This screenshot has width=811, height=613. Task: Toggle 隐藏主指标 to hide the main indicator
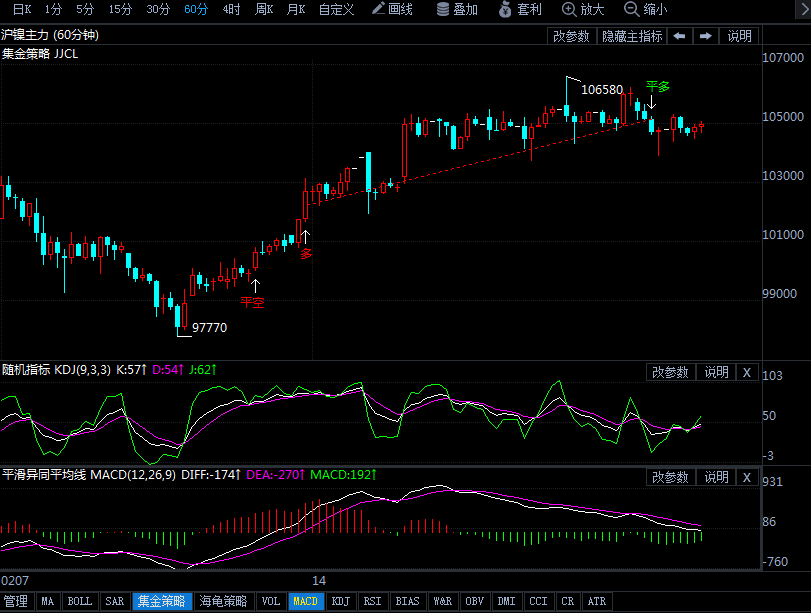[632, 36]
